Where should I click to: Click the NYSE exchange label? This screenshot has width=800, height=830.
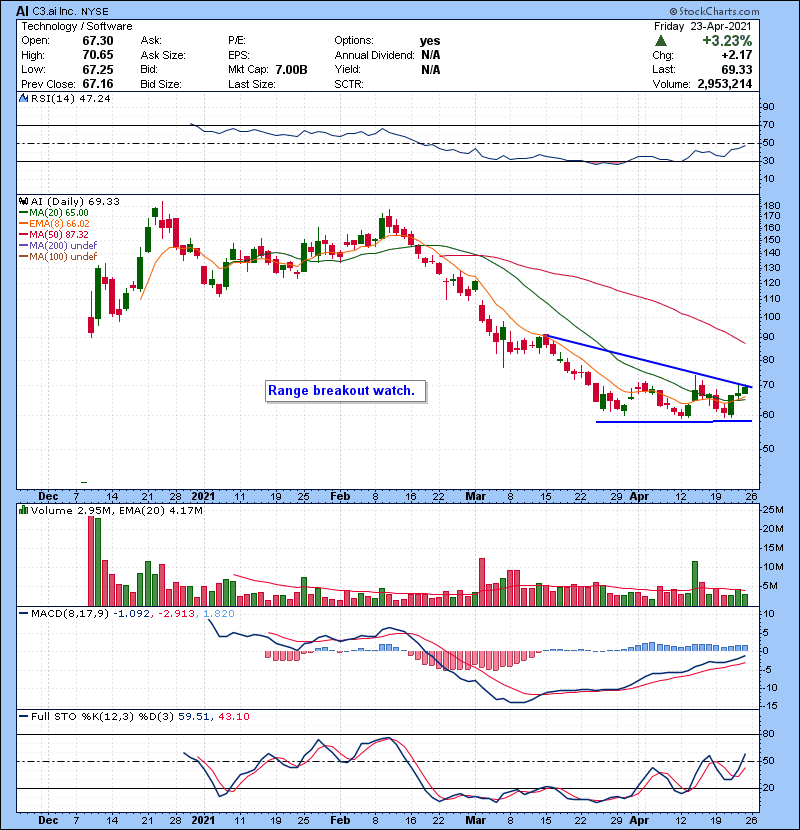(x=95, y=12)
